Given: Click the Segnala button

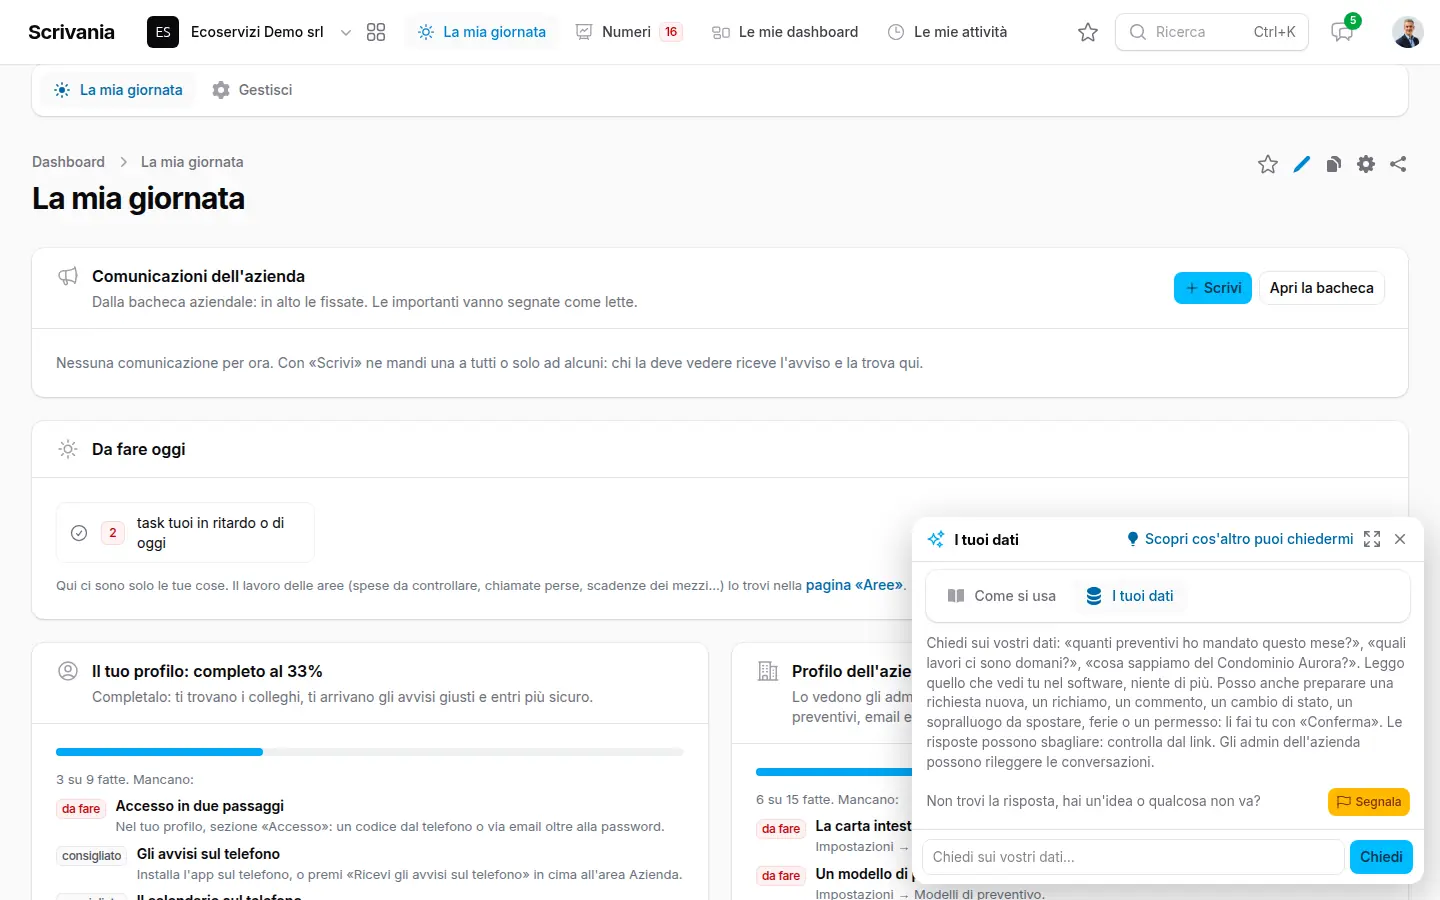Looking at the screenshot, I should 1369,802.
